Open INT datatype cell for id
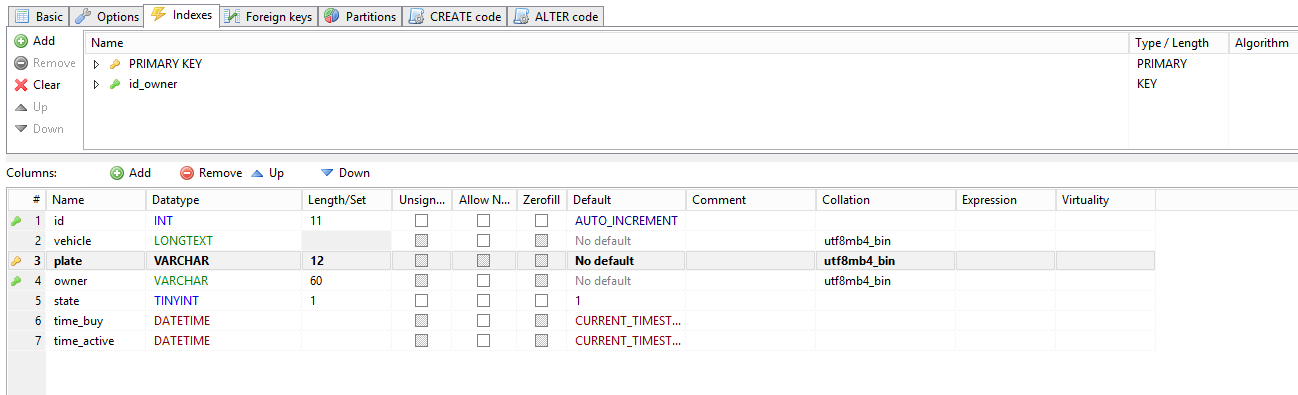 point(224,221)
